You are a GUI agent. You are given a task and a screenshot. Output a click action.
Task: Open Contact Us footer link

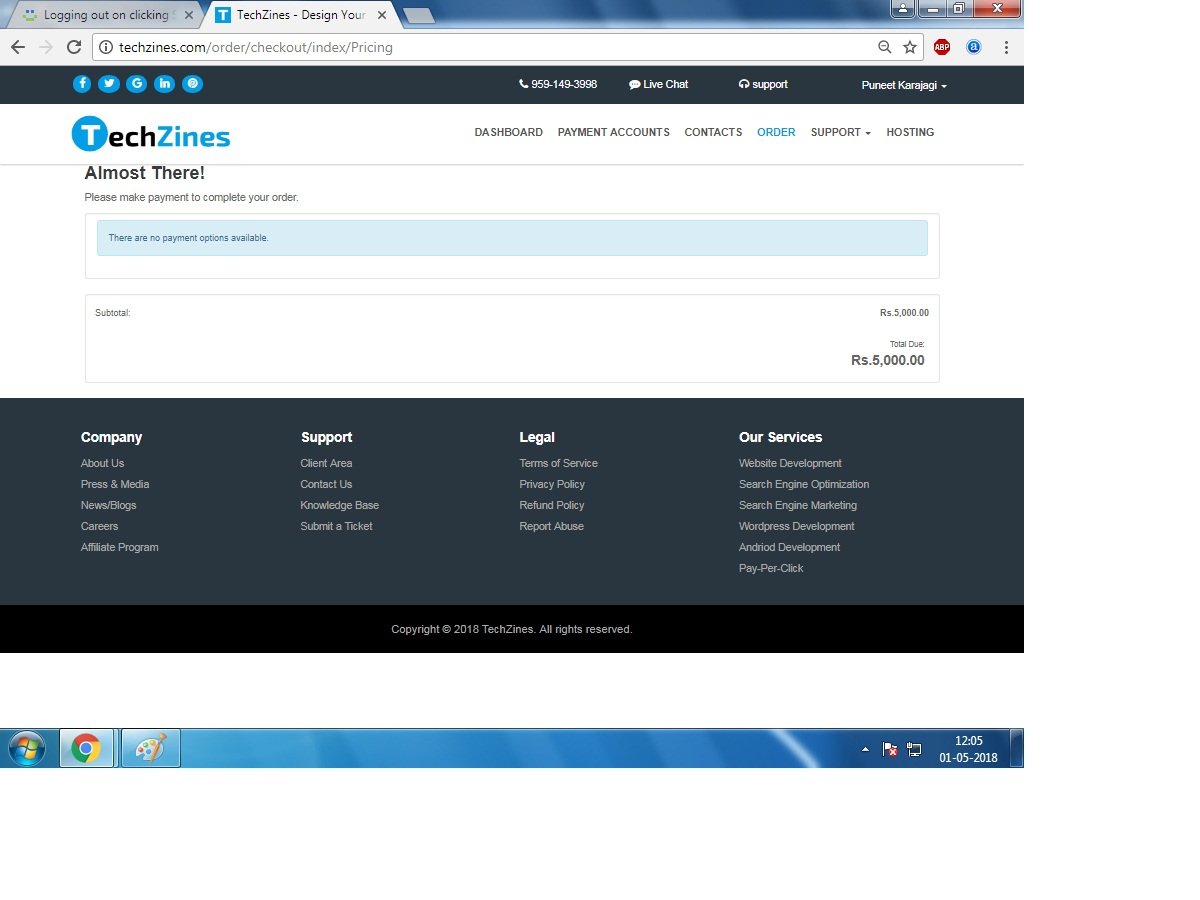click(326, 484)
